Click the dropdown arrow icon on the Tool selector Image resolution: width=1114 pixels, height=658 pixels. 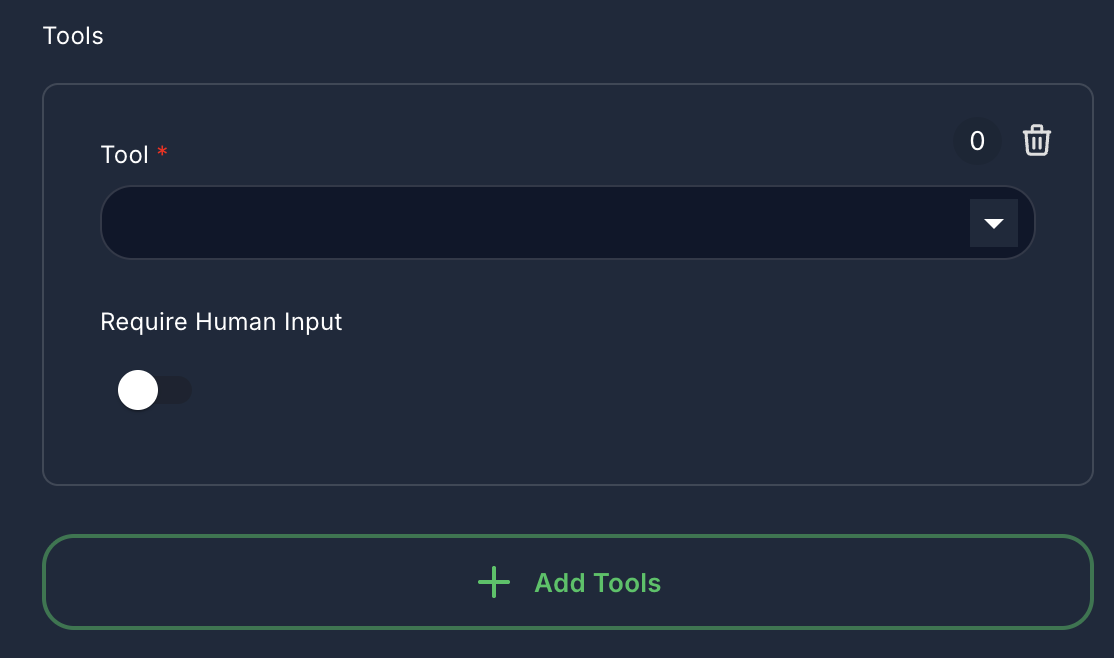point(994,222)
